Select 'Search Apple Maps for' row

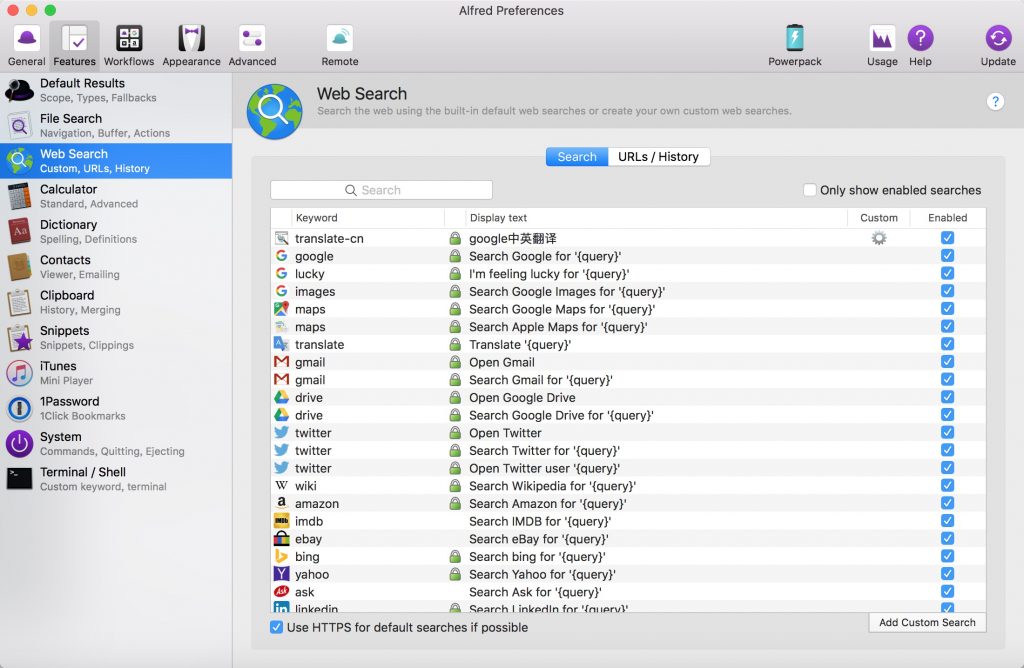pyautogui.click(x=628, y=326)
